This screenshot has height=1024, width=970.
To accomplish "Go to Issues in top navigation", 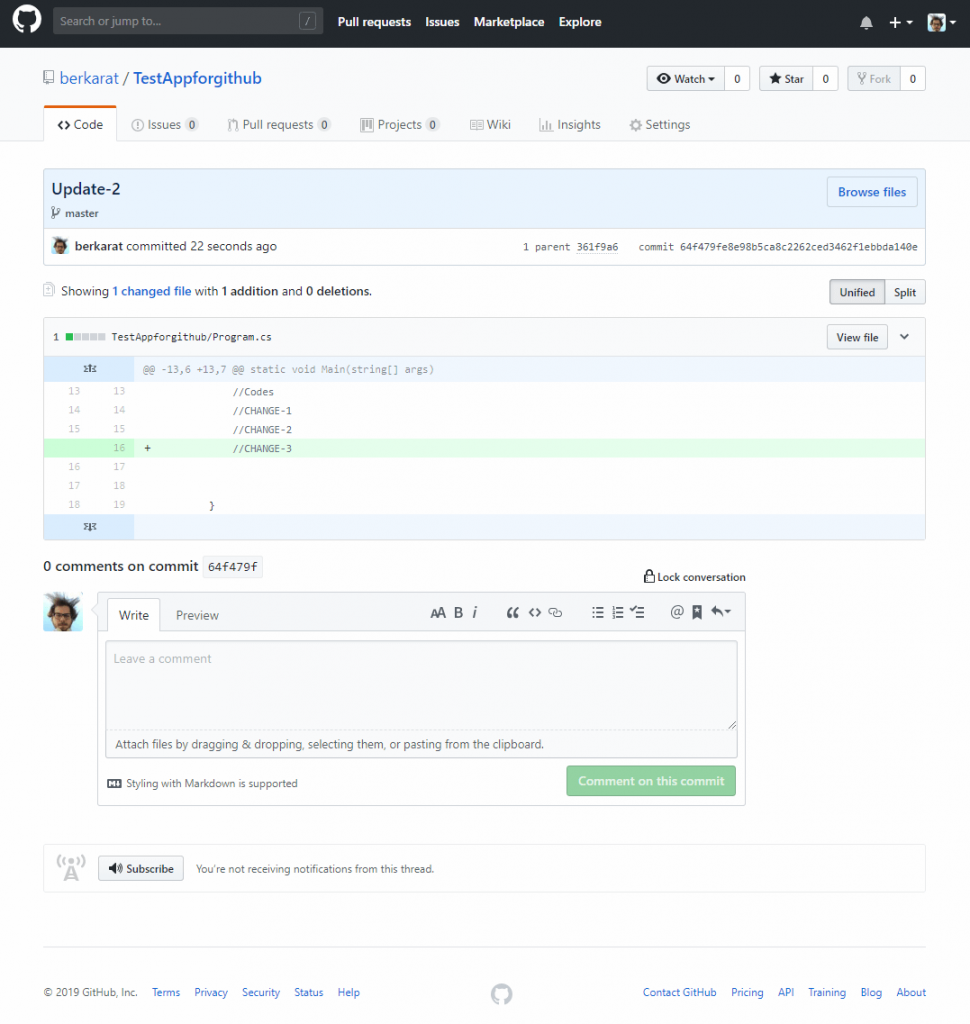I will coord(442,22).
